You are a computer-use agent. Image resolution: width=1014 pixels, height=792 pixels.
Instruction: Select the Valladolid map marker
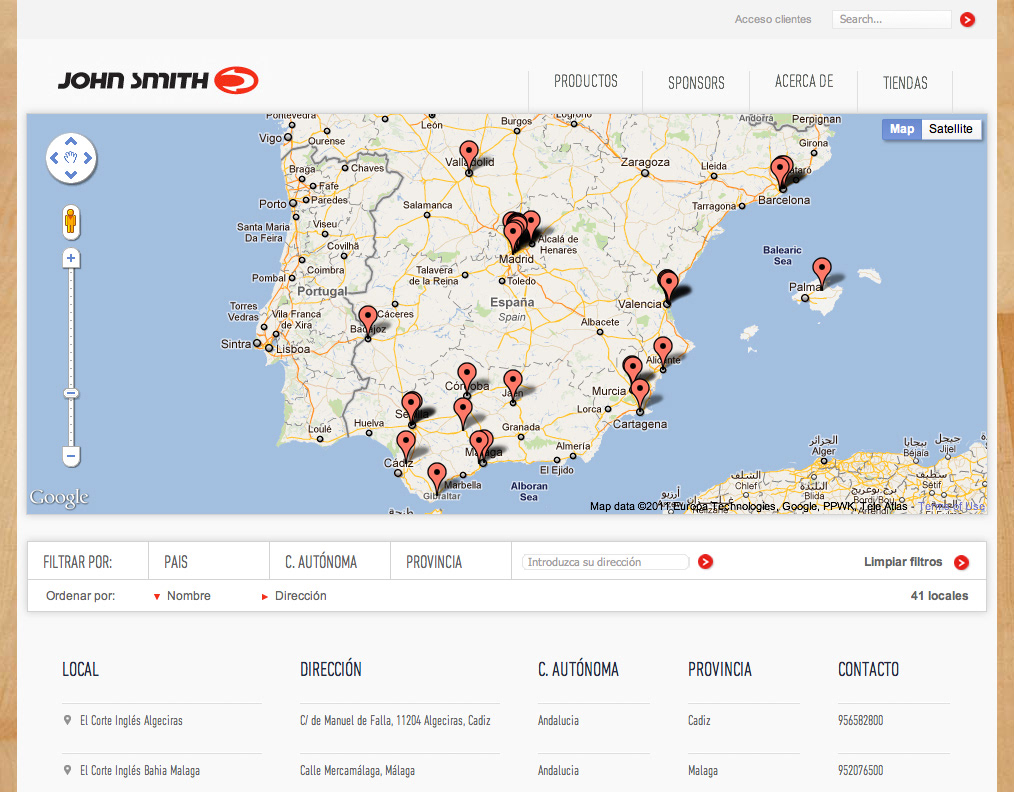click(x=469, y=155)
